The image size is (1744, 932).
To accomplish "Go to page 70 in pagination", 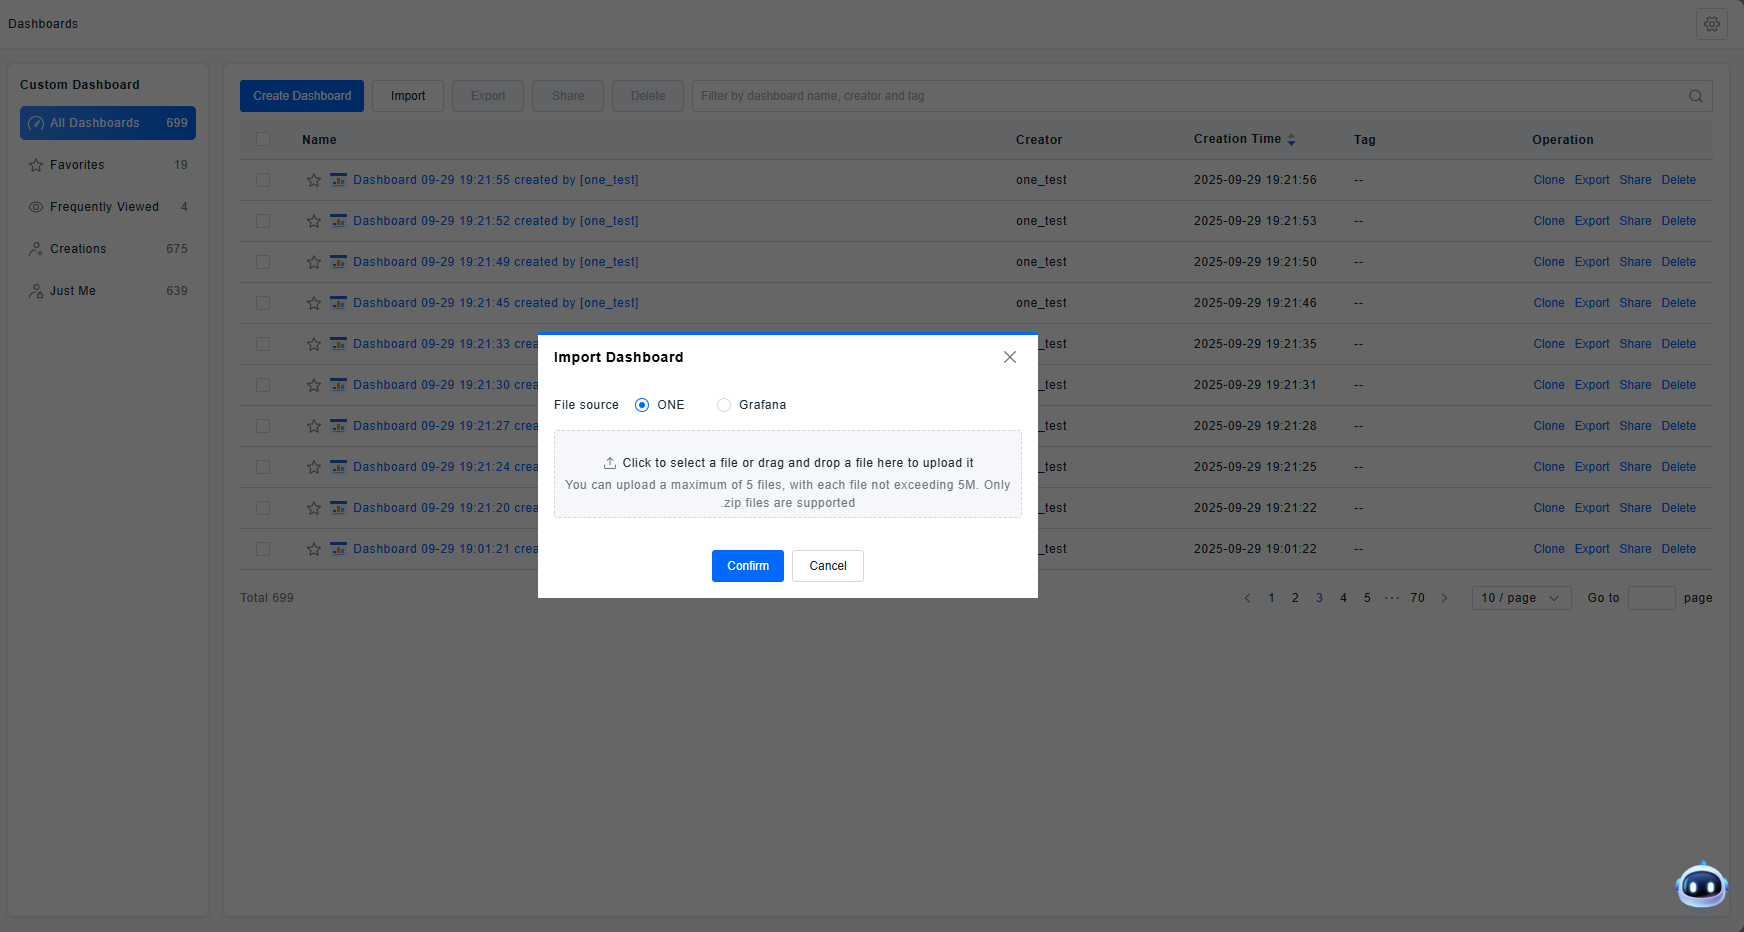I will (1417, 598).
